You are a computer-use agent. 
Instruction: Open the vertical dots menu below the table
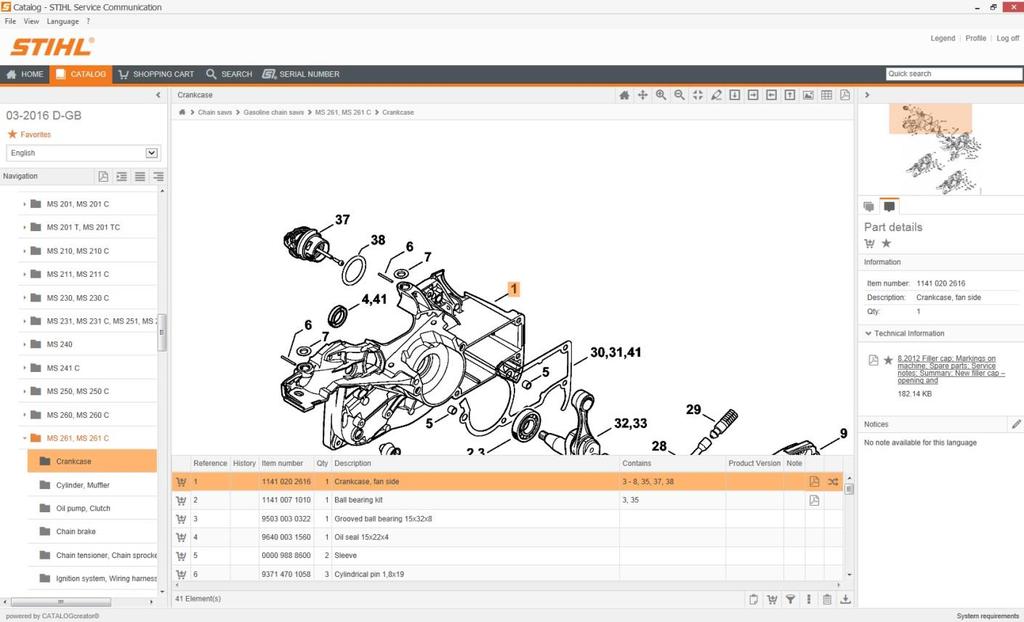tap(808, 599)
